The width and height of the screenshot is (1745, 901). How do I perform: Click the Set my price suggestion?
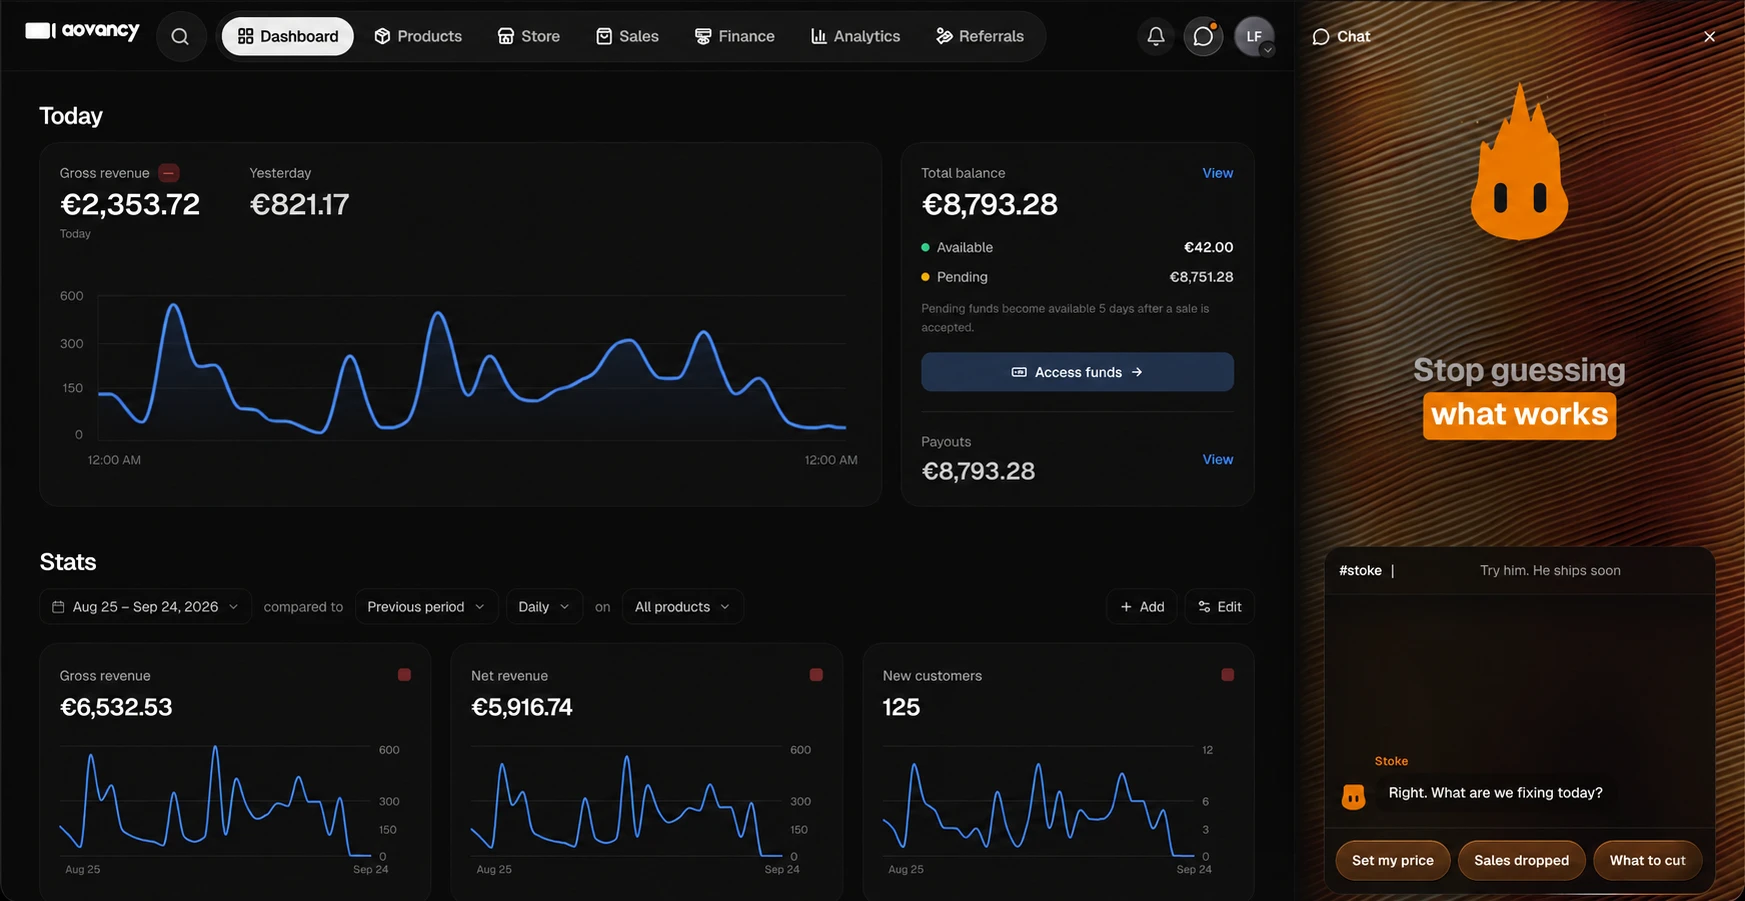pyautogui.click(x=1393, y=860)
